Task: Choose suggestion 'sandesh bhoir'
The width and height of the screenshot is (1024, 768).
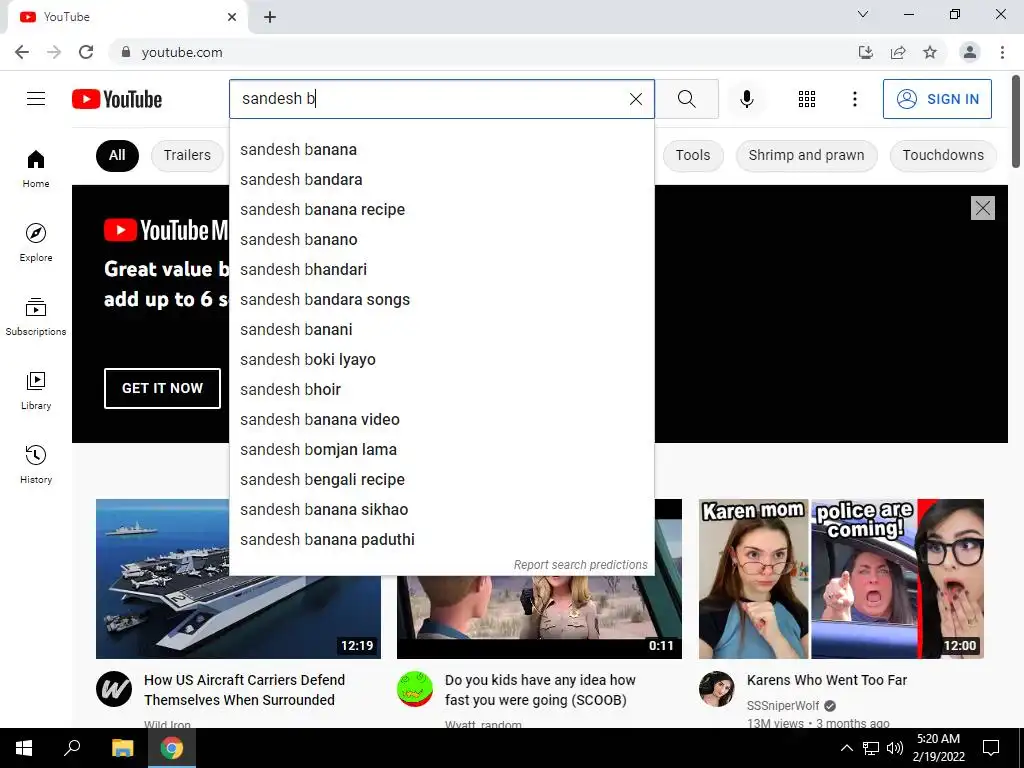Action: point(441,390)
